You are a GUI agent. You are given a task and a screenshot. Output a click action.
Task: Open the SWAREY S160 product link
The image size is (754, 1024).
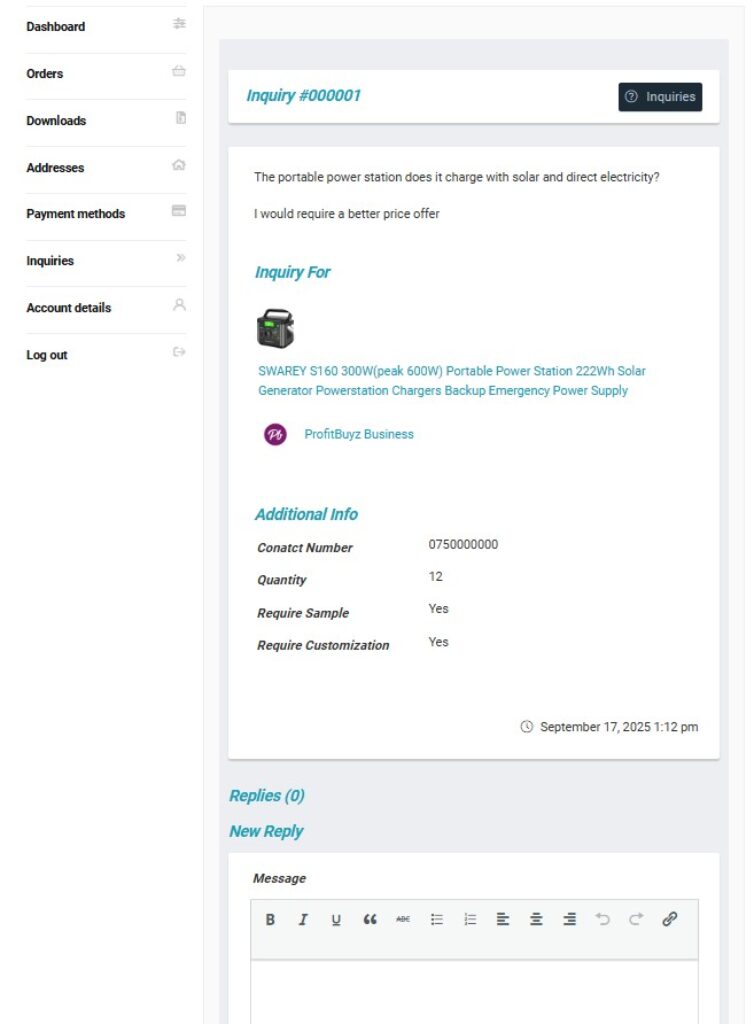tap(451, 381)
